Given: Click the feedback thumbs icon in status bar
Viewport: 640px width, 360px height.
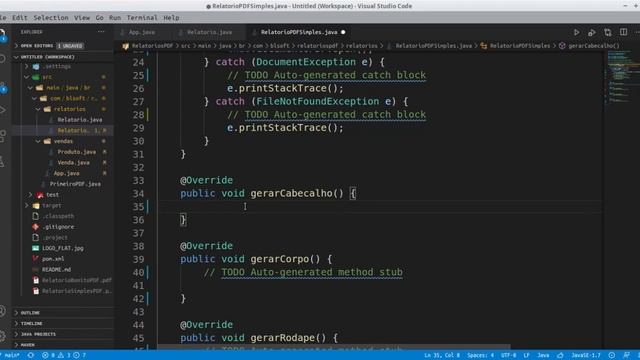Looking at the screenshot, I should click(x=560, y=355).
